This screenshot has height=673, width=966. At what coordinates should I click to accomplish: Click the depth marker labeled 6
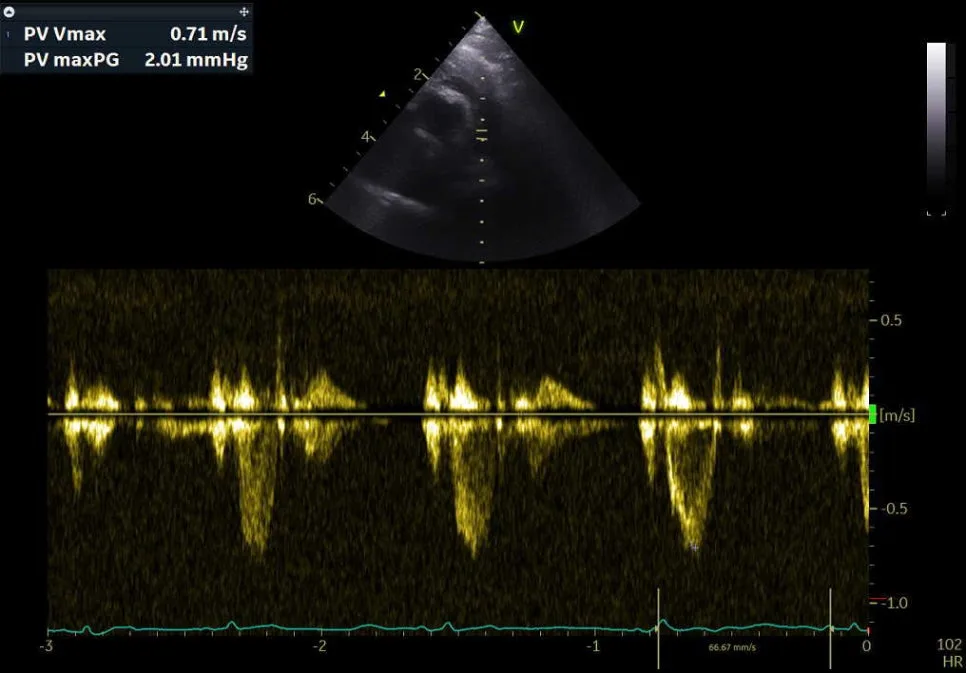pos(312,199)
